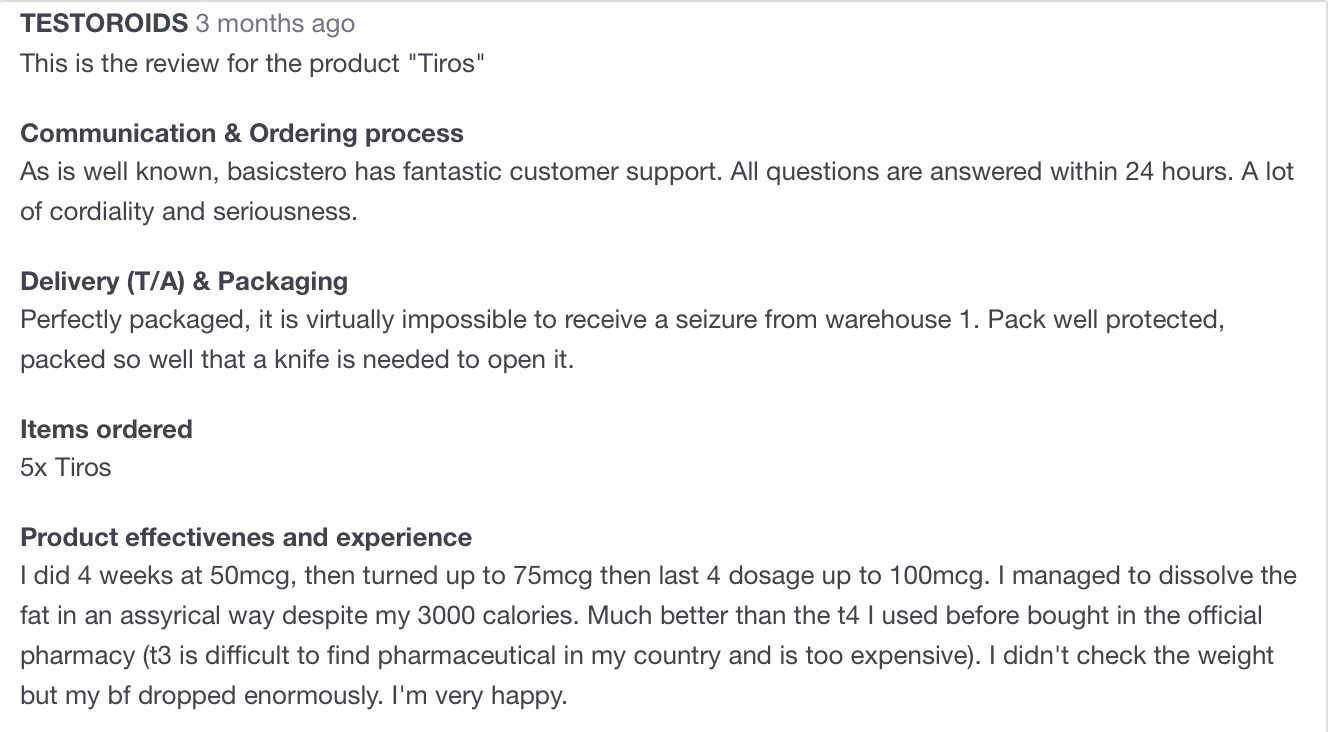This screenshot has height=732, width=1336.
Task: Click the "Delivery (T/A) & Packaging" heading
Action: (x=184, y=282)
